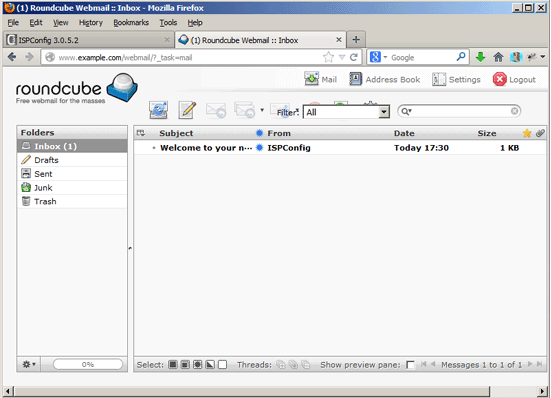Click the list options icon beside Subject

coord(141,133)
